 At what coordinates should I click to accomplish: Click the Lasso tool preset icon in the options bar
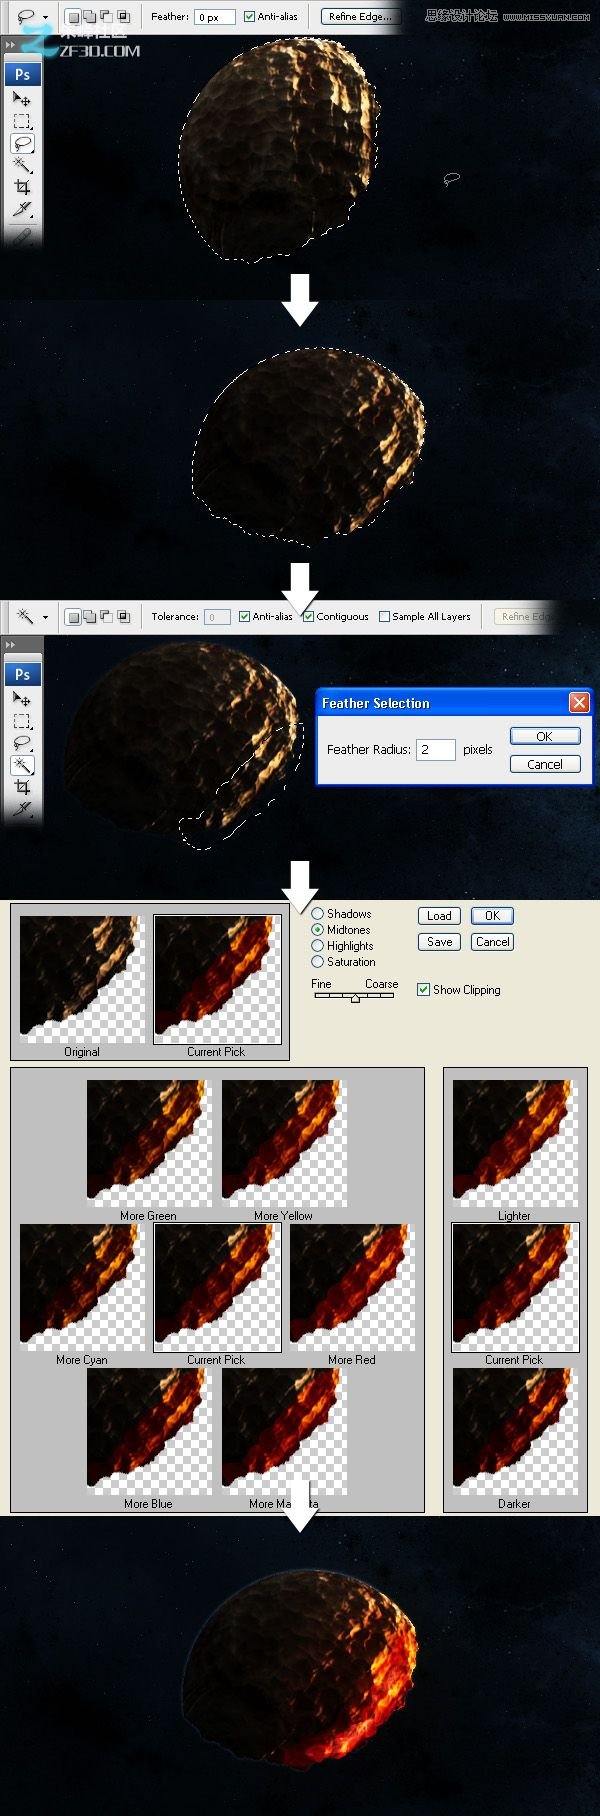(x=26, y=17)
